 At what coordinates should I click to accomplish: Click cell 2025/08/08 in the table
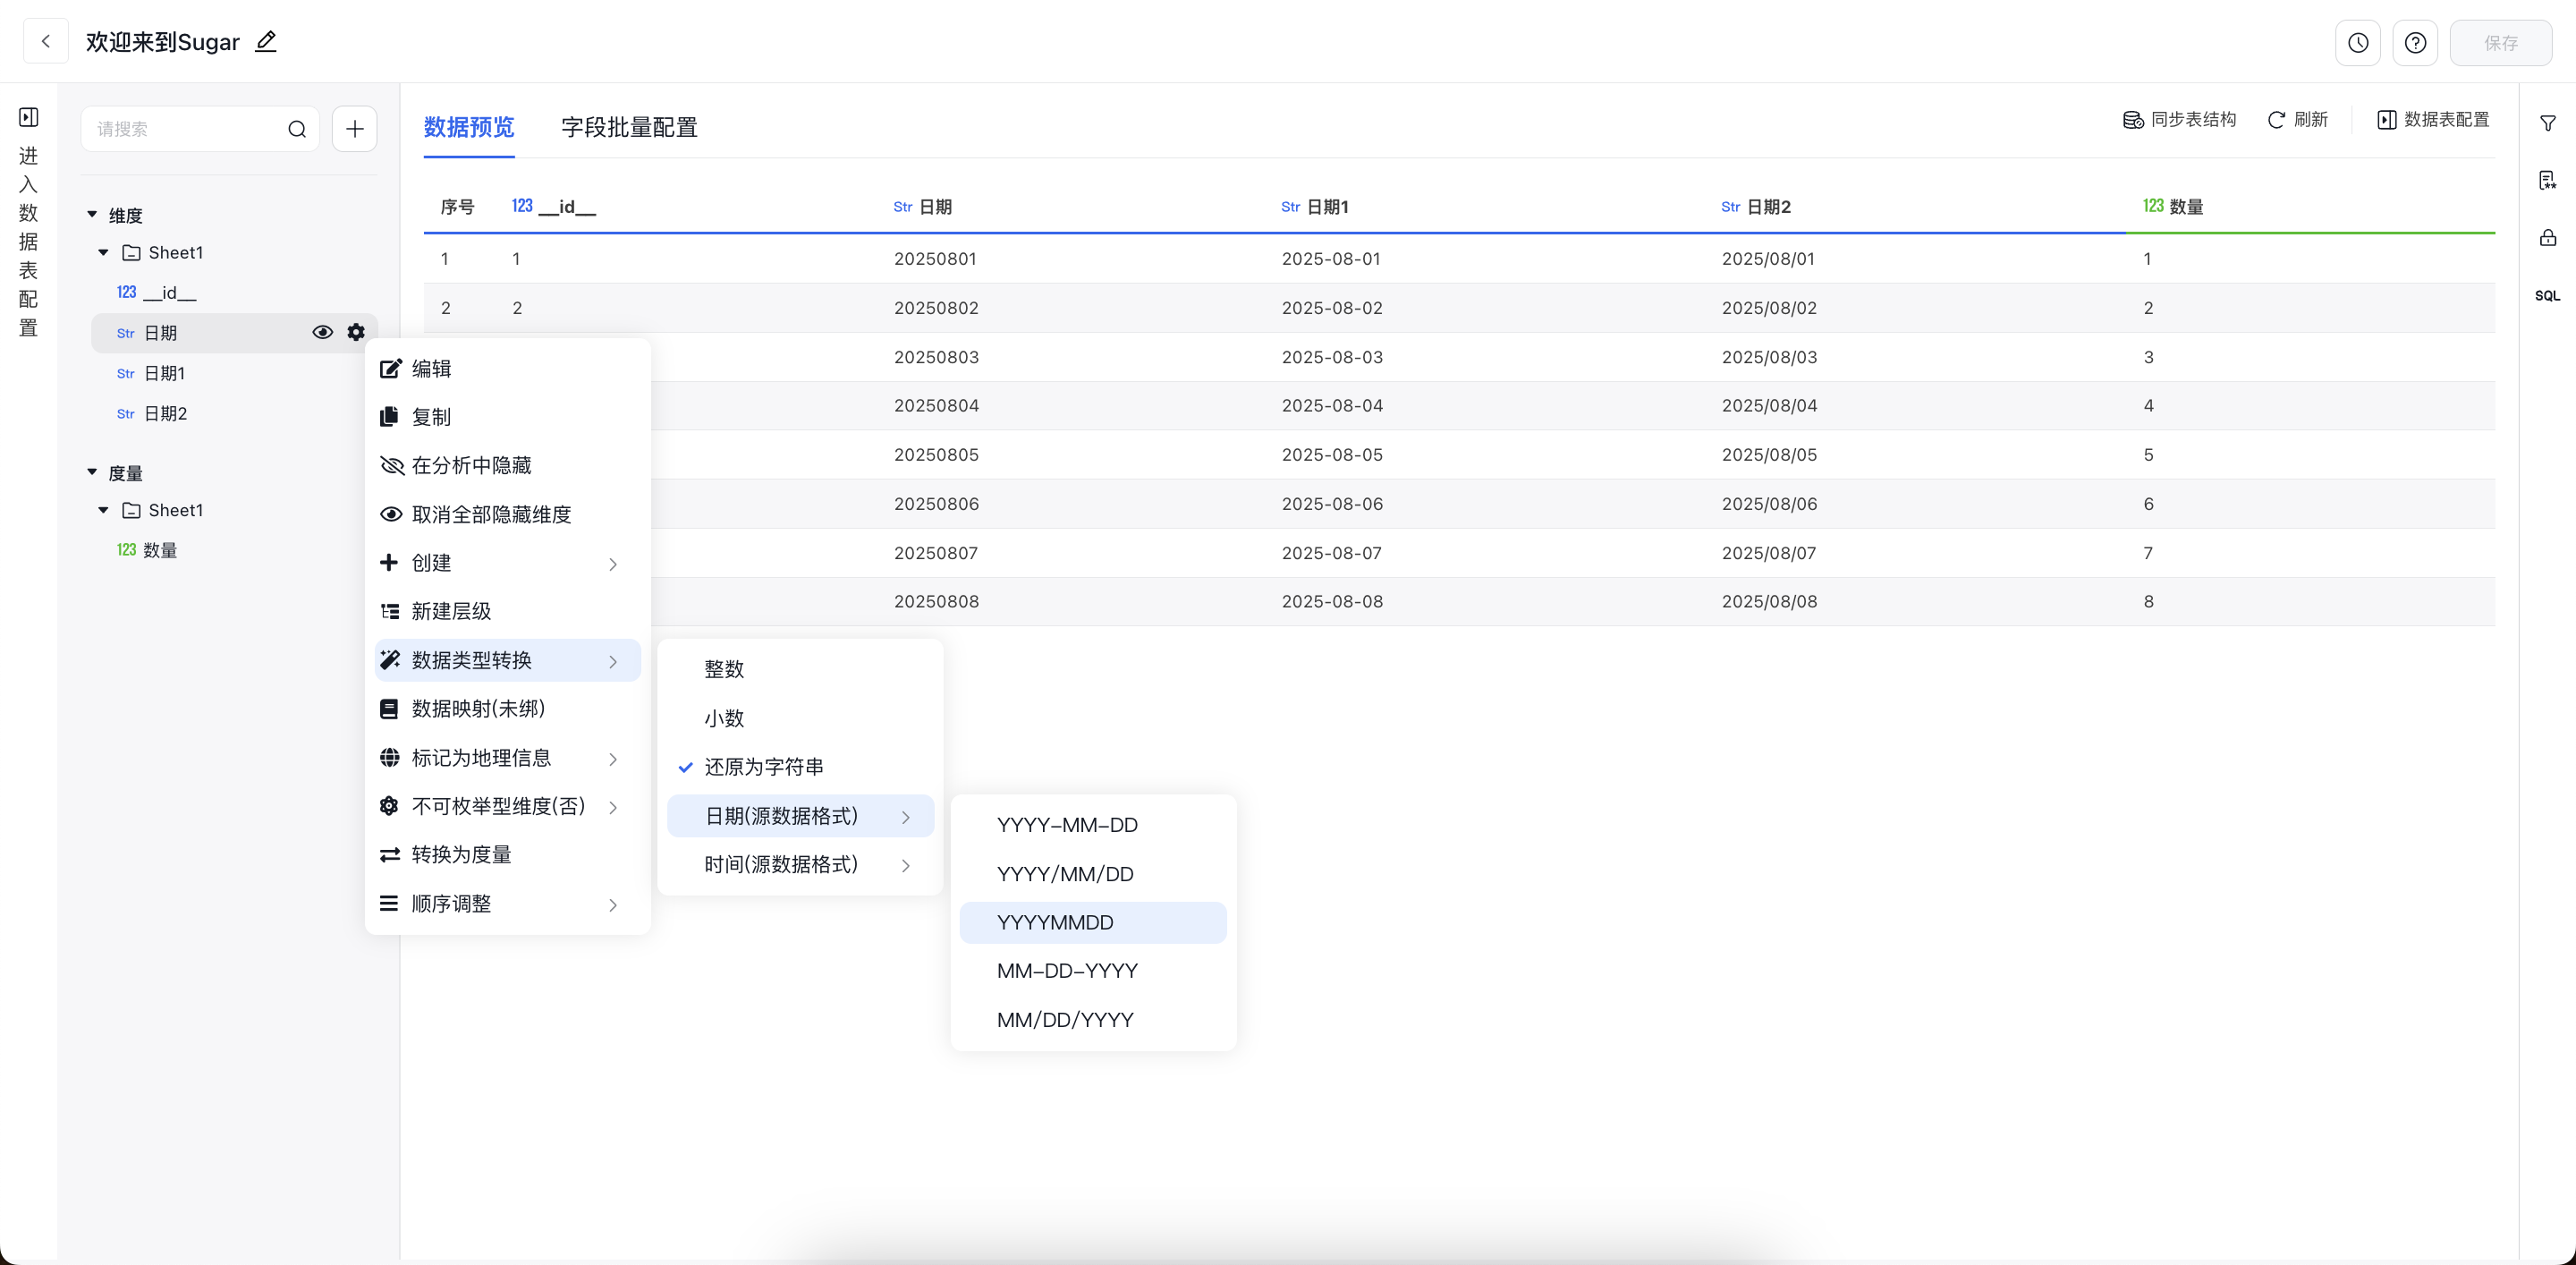[1769, 602]
